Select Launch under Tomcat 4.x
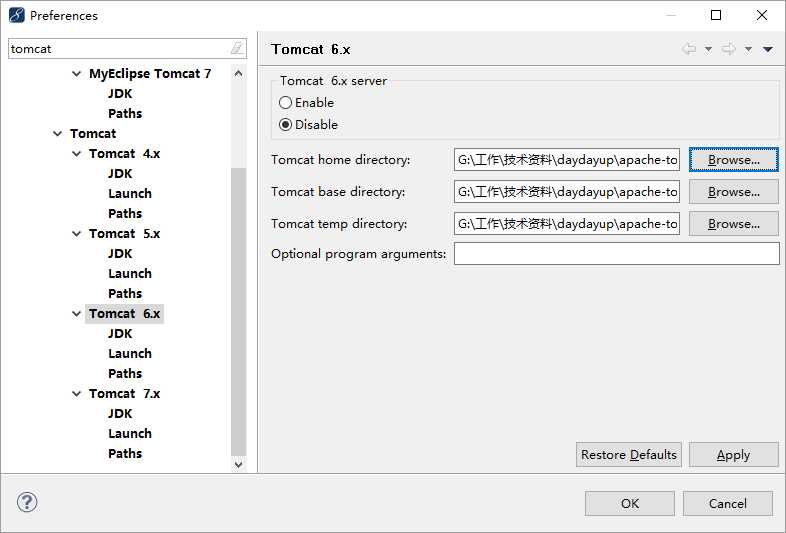The width and height of the screenshot is (786, 533). coord(130,194)
